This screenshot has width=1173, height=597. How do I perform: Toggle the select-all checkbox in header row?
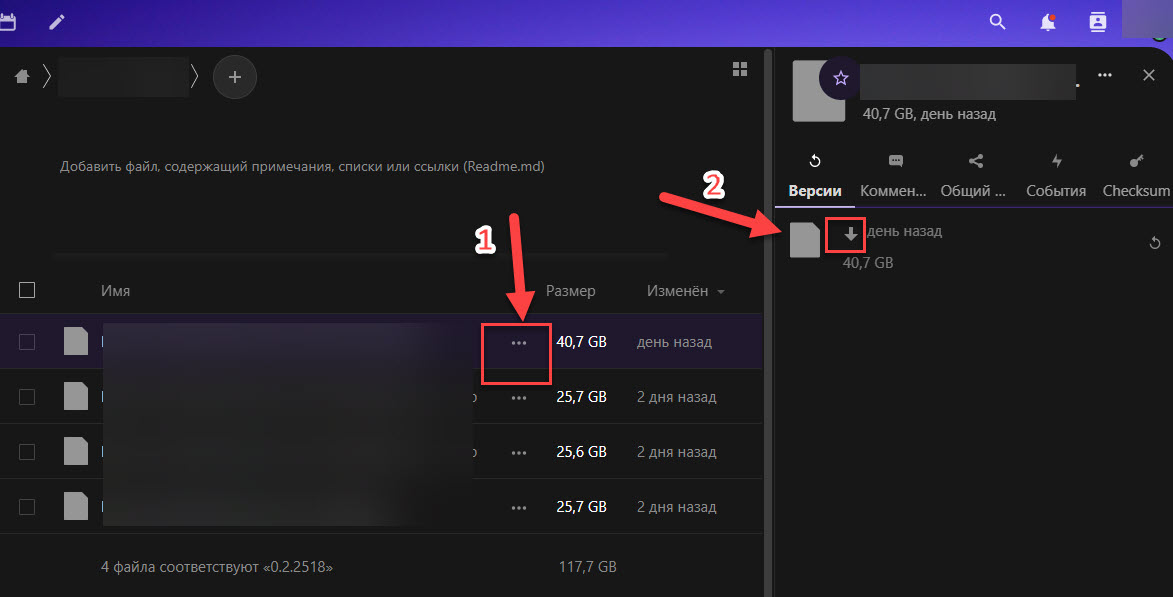pyautogui.click(x=27, y=290)
